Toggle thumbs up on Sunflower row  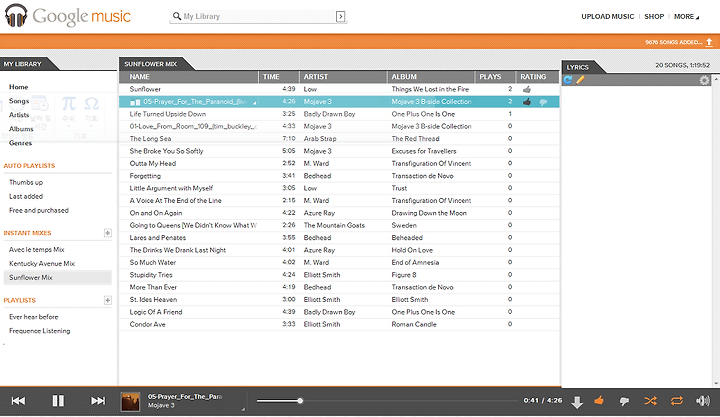coord(527,90)
